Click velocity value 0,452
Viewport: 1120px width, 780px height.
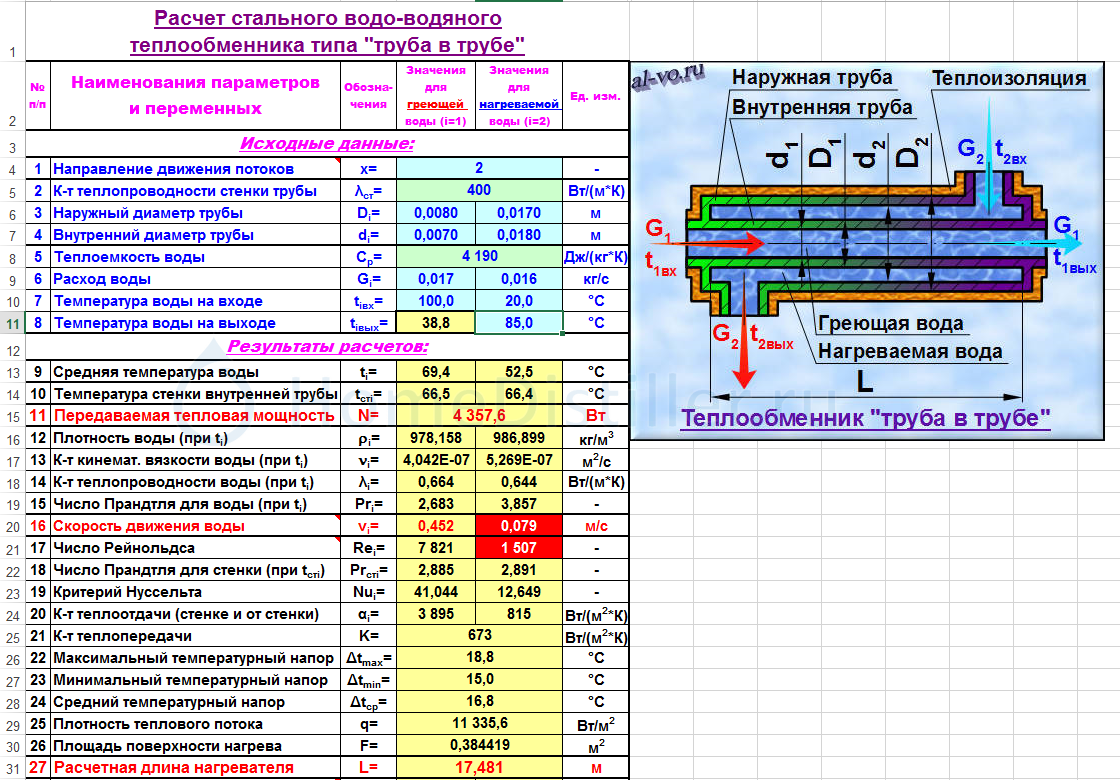436,526
